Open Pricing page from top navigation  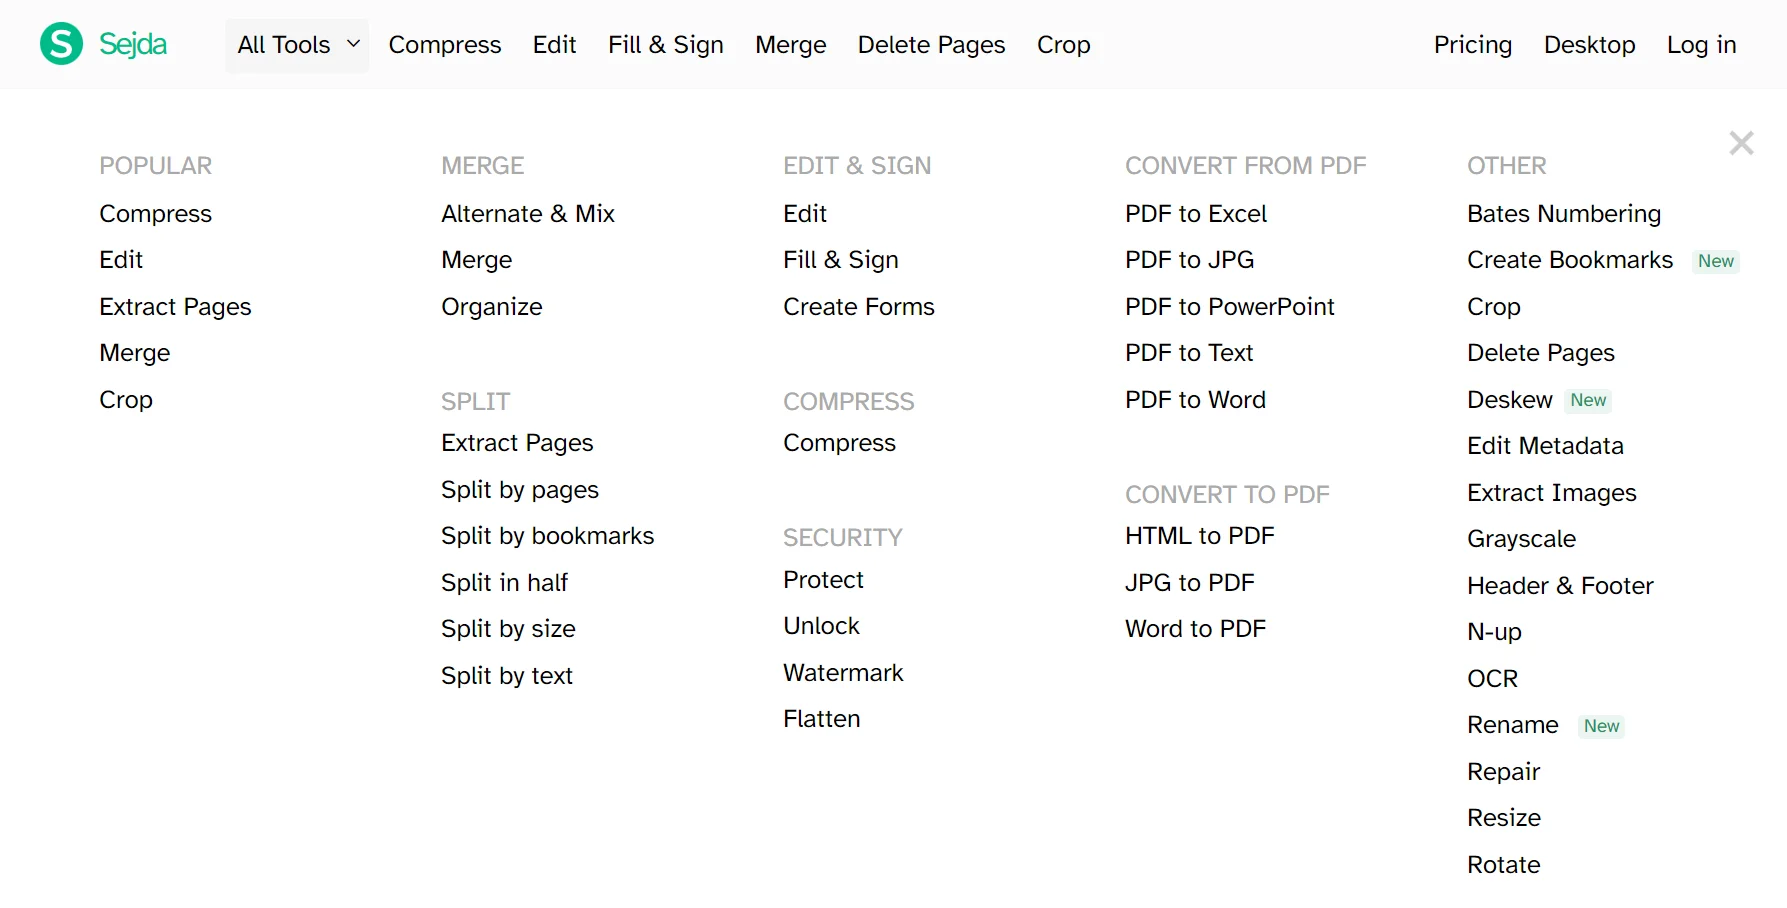coord(1472,45)
